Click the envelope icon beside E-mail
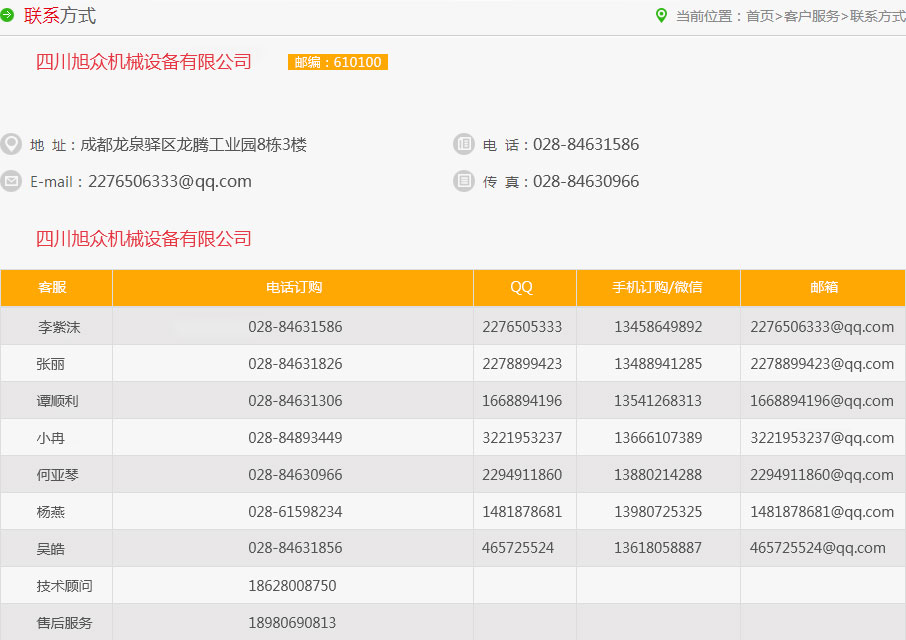Viewport: 906px width, 640px height. [x=11, y=181]
